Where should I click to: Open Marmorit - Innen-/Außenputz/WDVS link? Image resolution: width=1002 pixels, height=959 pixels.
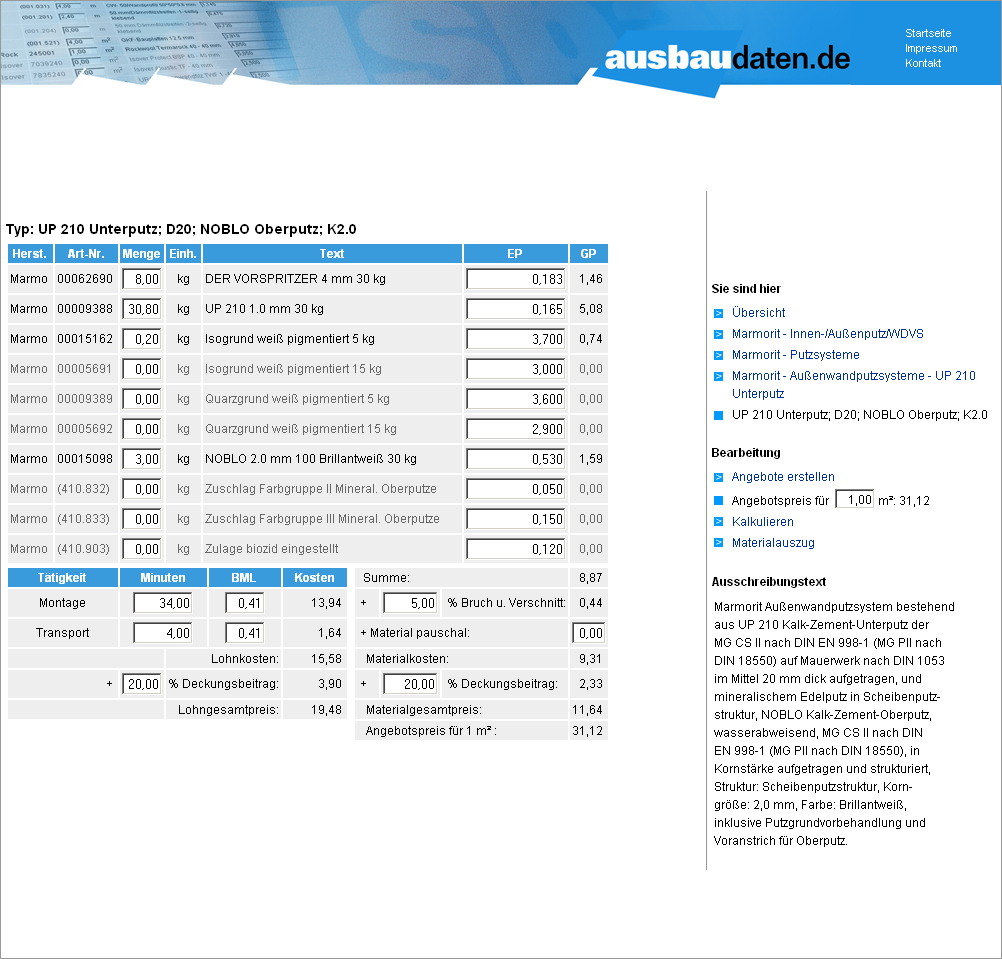click(x=828, y=334)
